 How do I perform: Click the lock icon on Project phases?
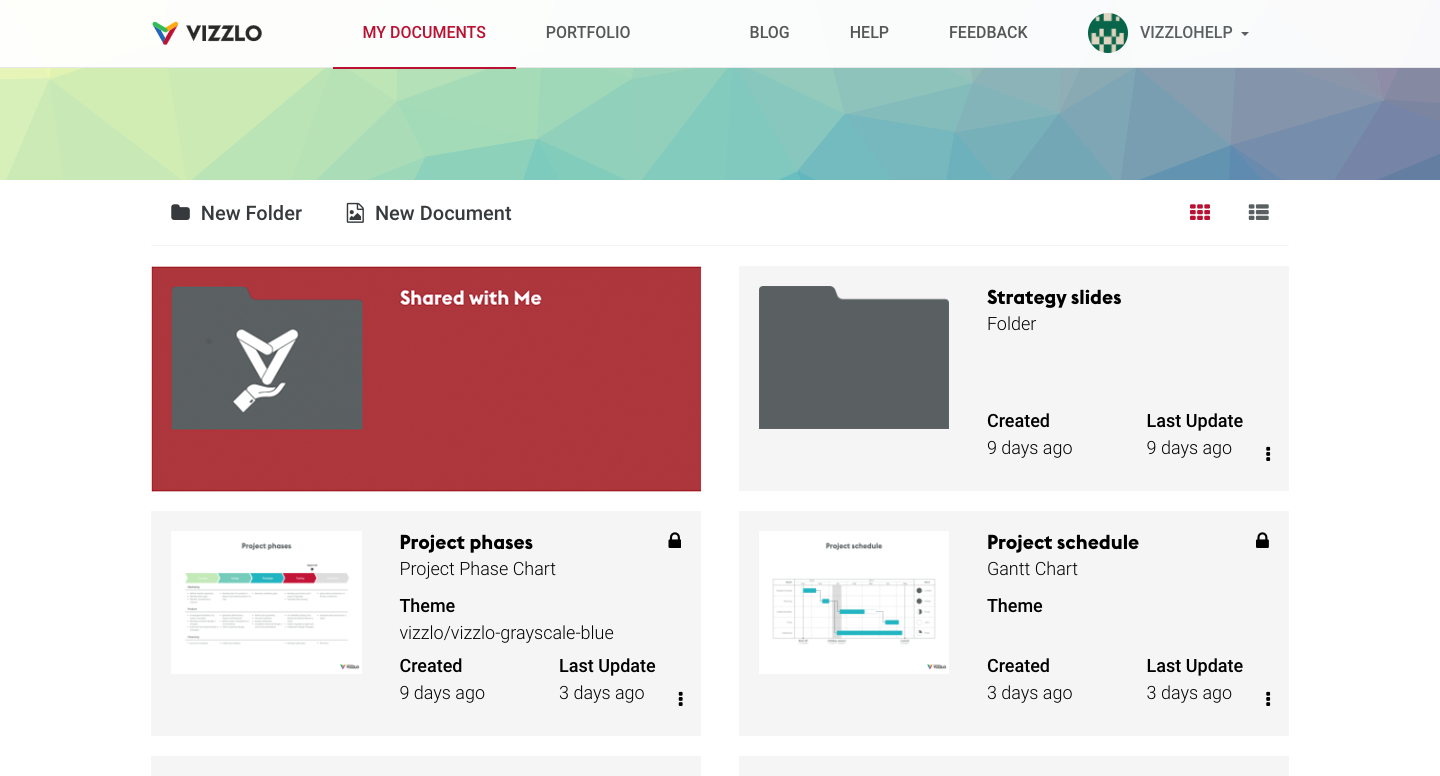click(675, 541)
